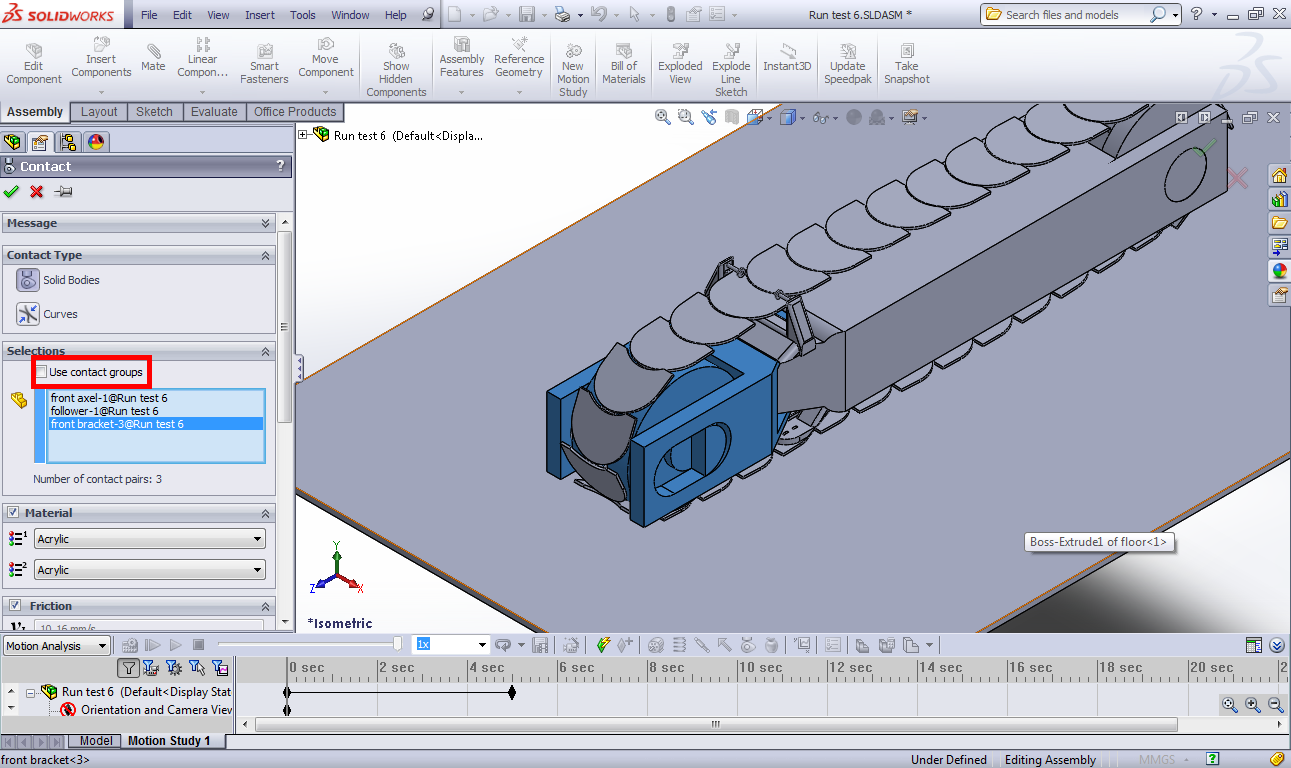Open SolidWorks Resources home tab
This screenshot has width=1291, height=768.
coord(1279,176)
